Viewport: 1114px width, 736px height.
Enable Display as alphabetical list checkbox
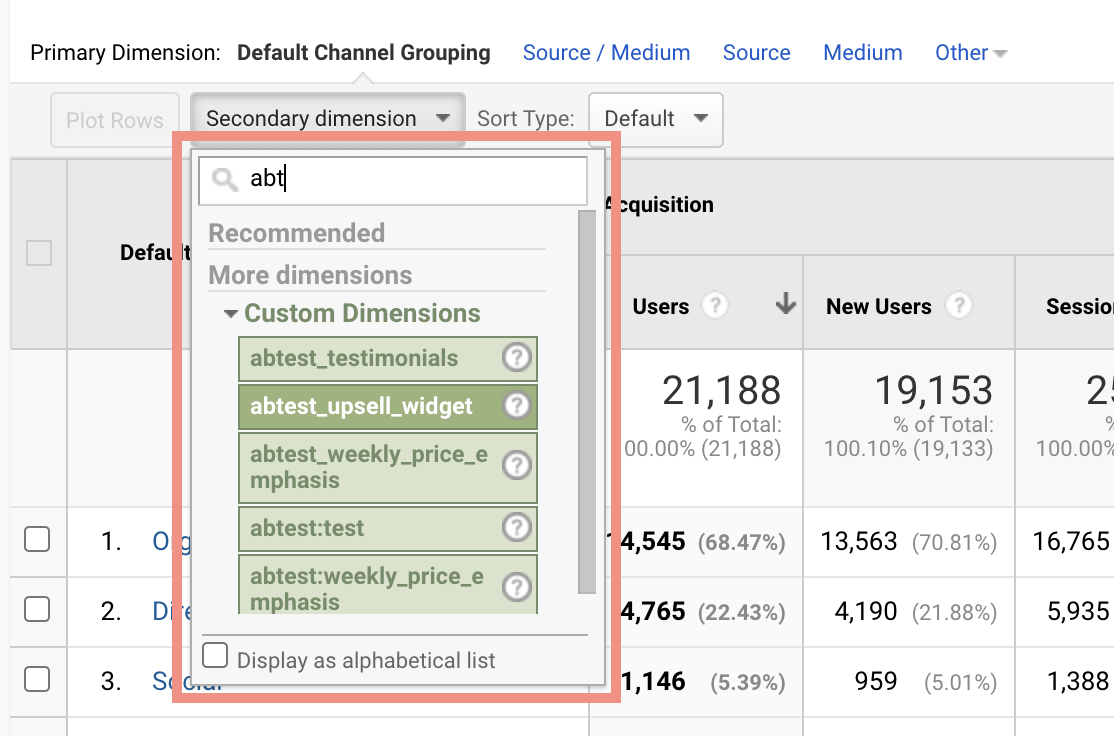point(215,656)
